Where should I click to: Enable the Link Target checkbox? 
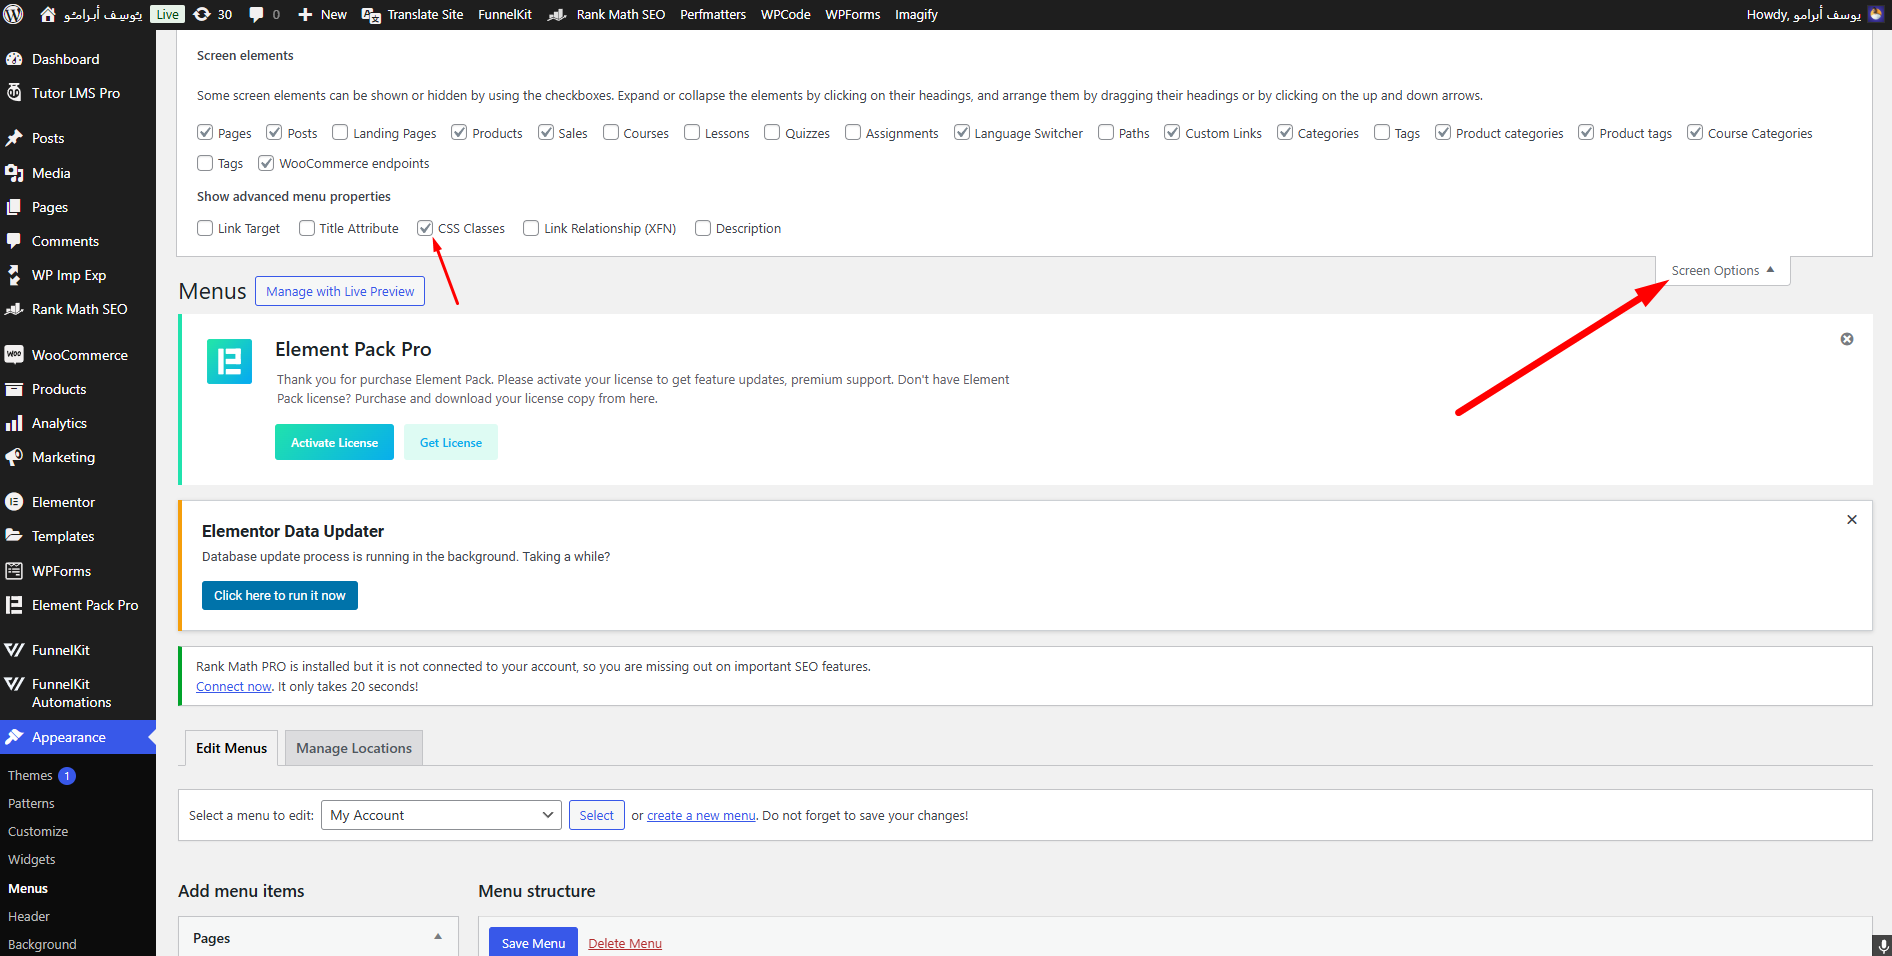click(205, 228)
